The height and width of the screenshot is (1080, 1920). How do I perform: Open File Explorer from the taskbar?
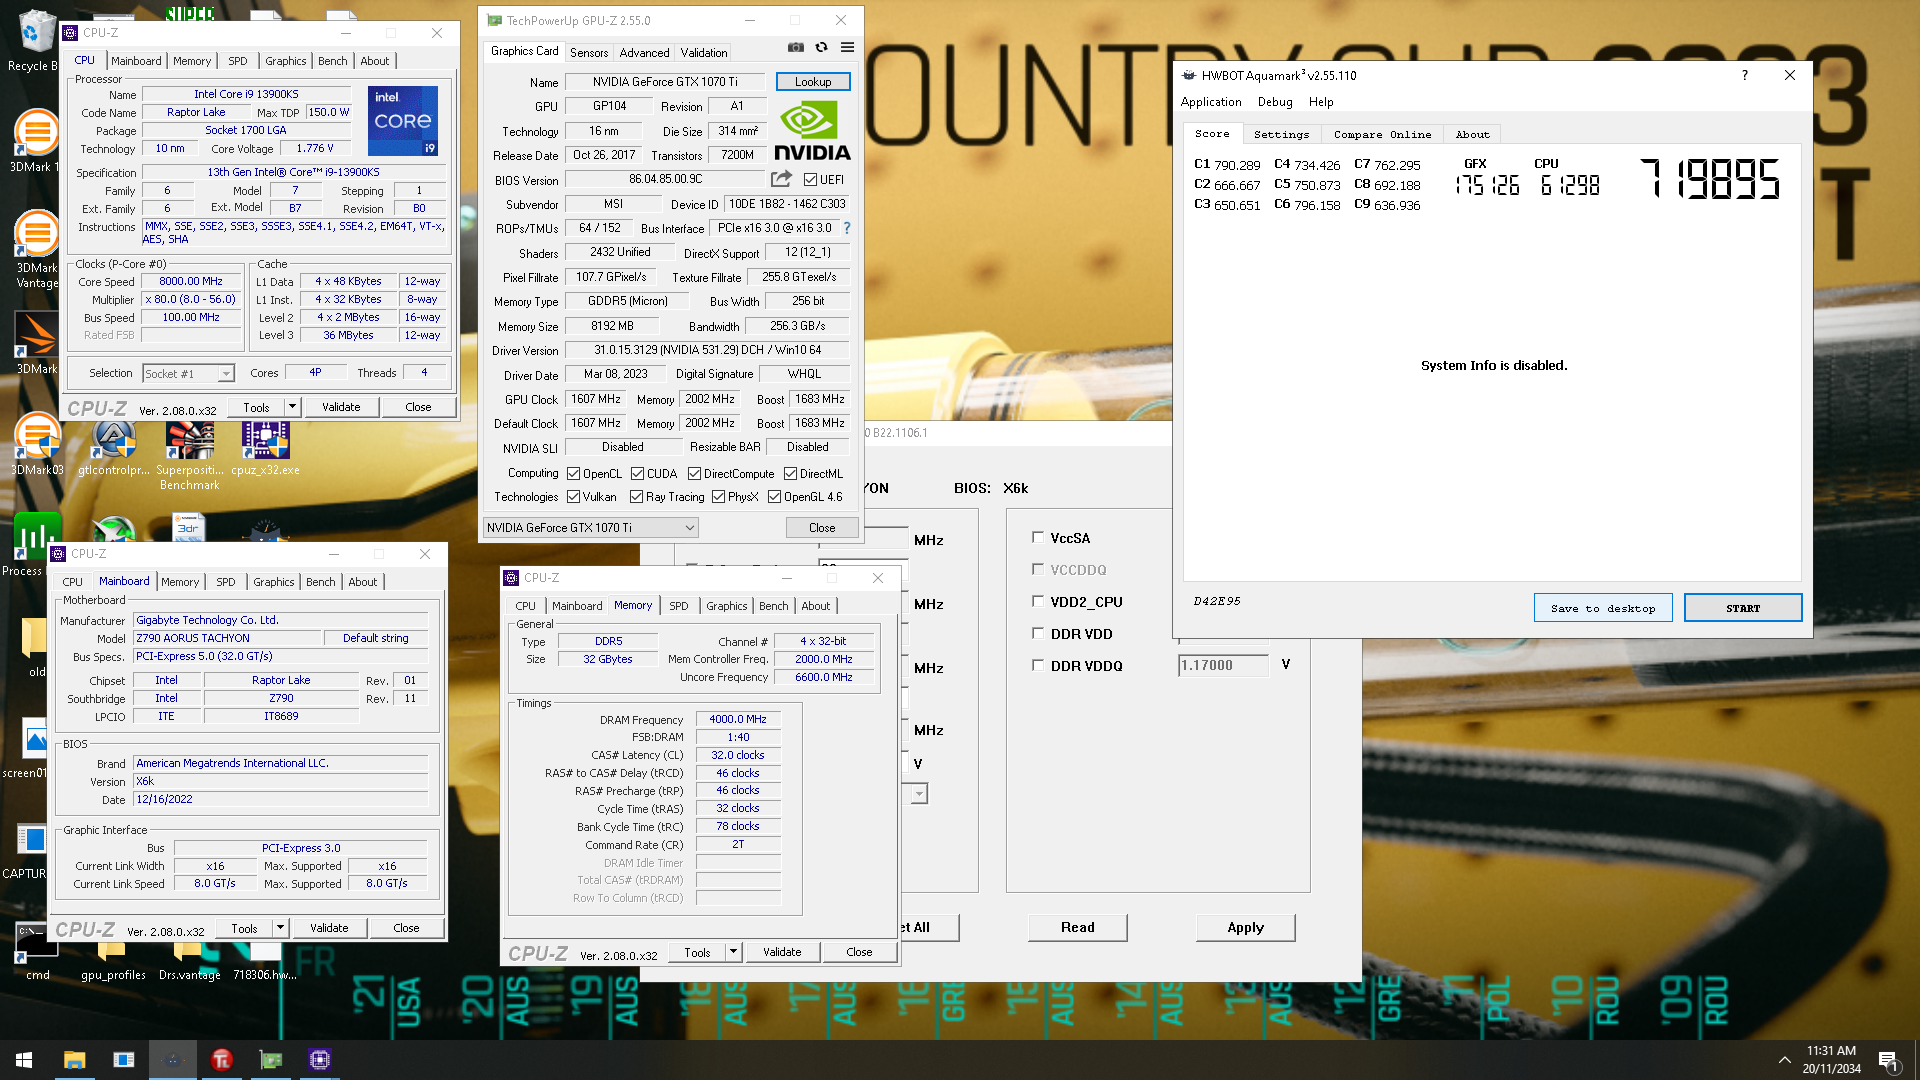74,1060
